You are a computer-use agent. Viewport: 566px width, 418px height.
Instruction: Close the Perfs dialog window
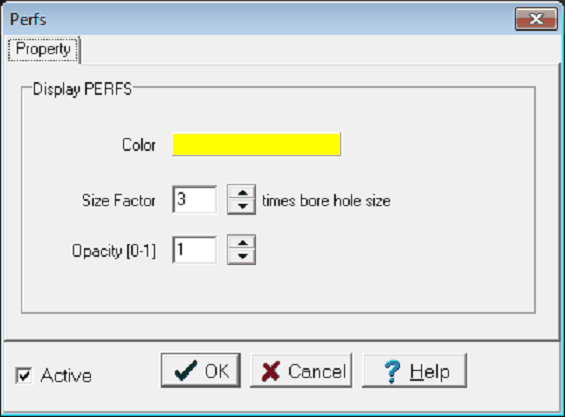coord(536,19)
